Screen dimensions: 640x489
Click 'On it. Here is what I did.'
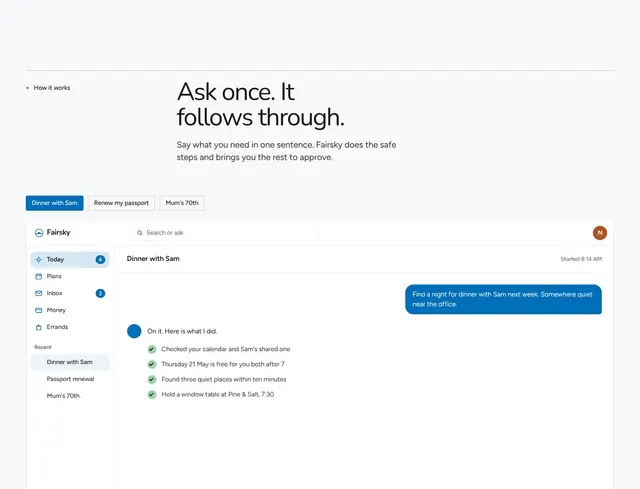point(182,331)
